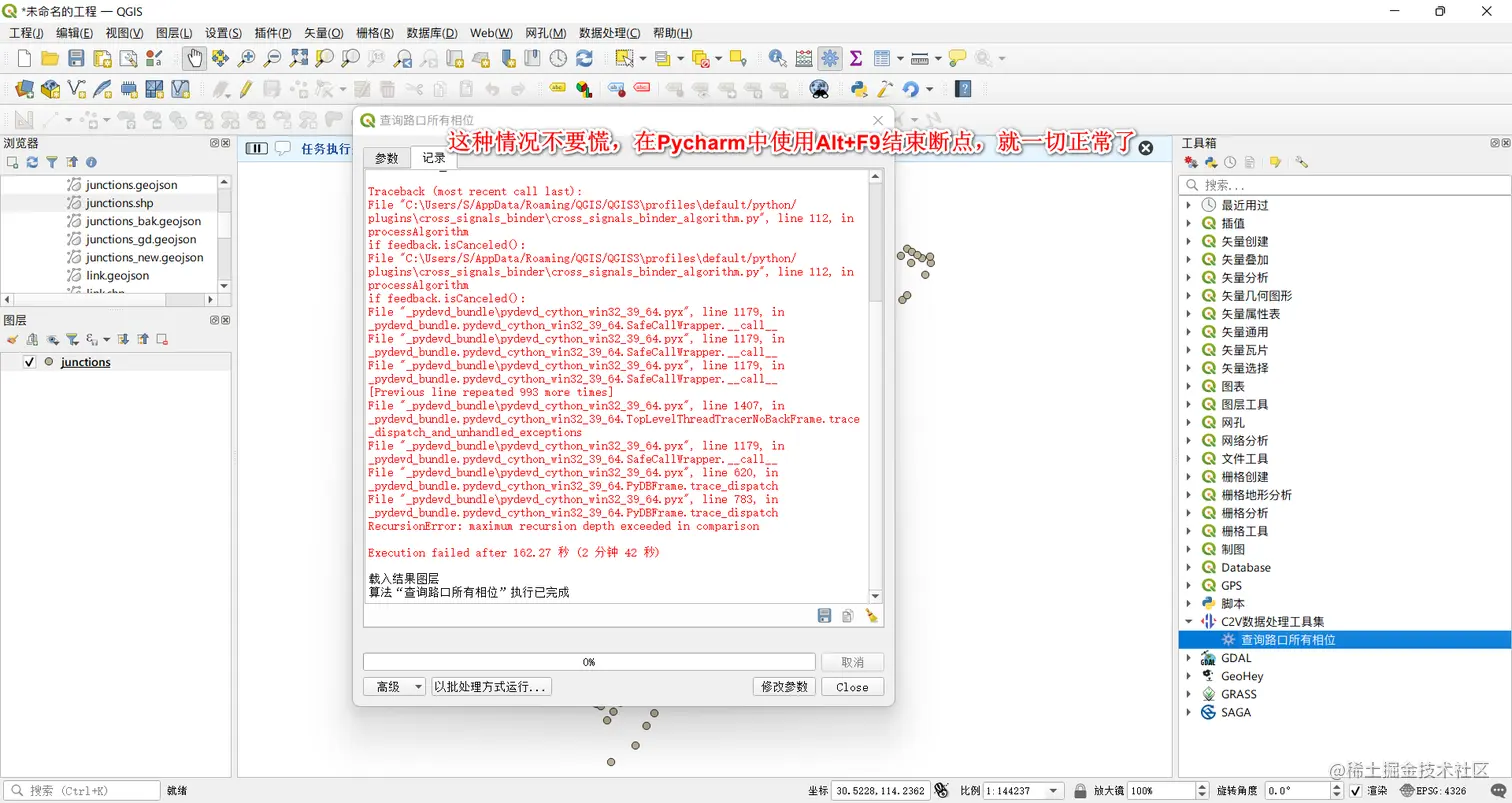
Task: Focus the locator search box at bottom left
Action: (81, 790)
